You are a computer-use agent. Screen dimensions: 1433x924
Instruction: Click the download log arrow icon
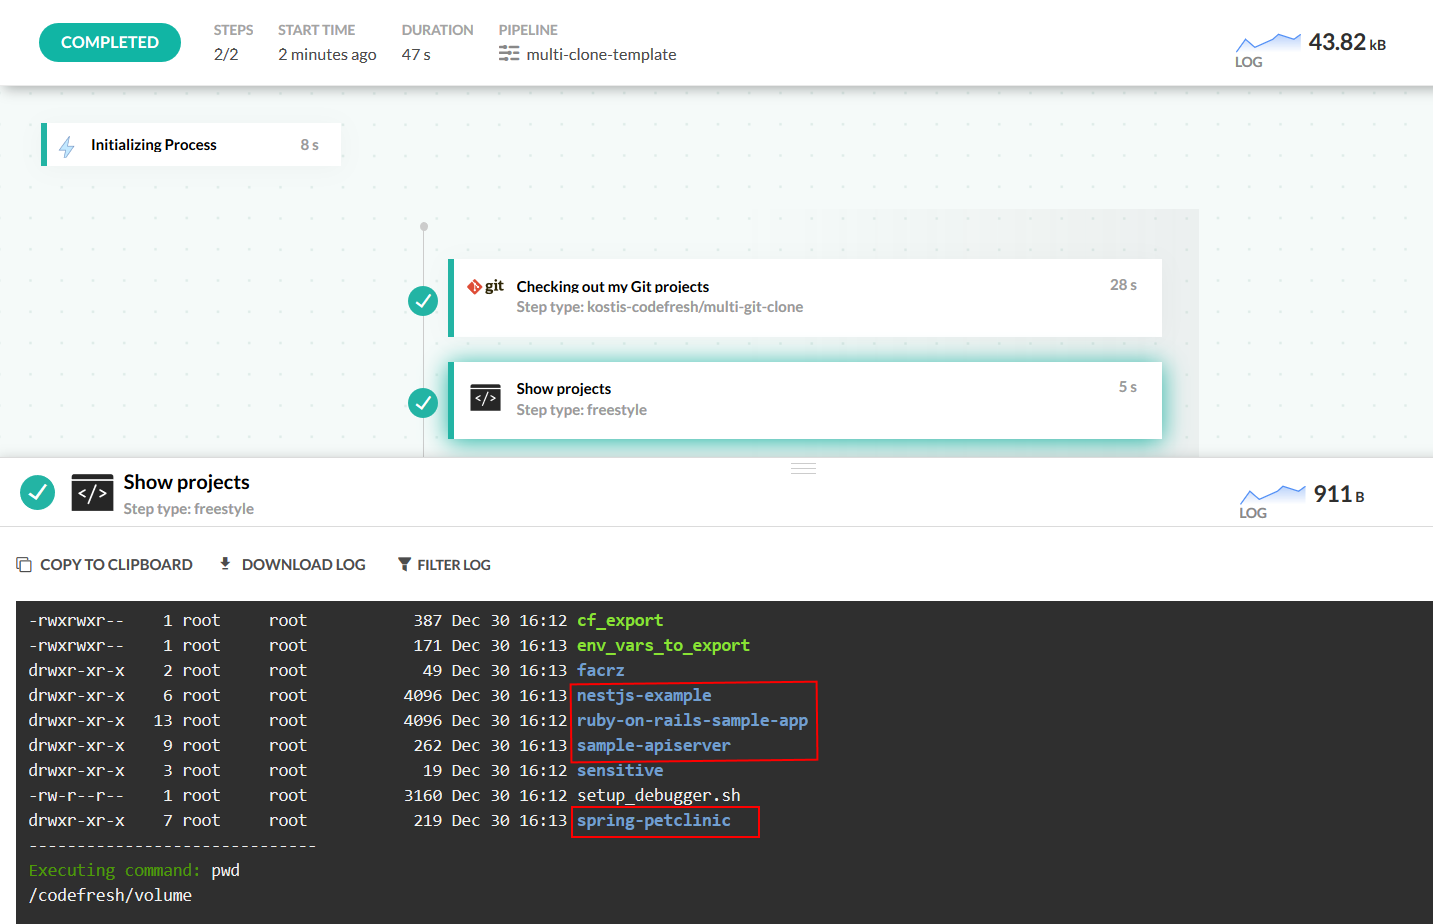[225, 564]
